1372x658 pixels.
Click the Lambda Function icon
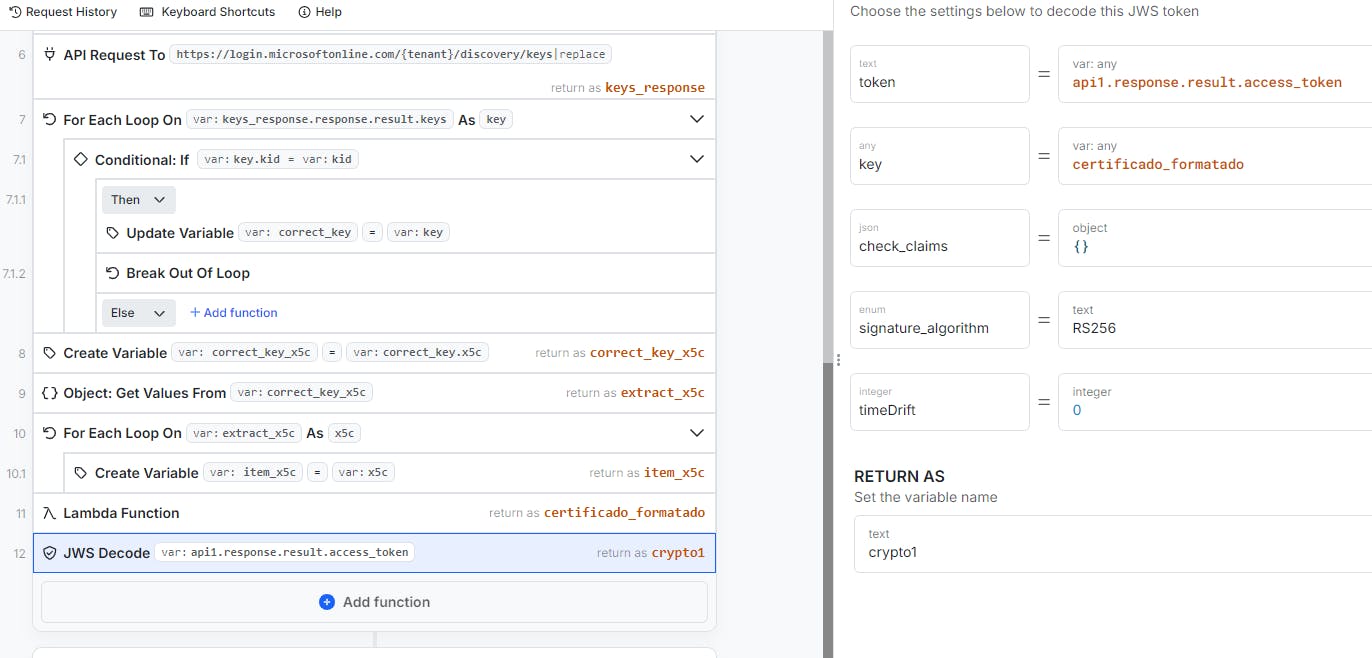(x=50, y=513)
